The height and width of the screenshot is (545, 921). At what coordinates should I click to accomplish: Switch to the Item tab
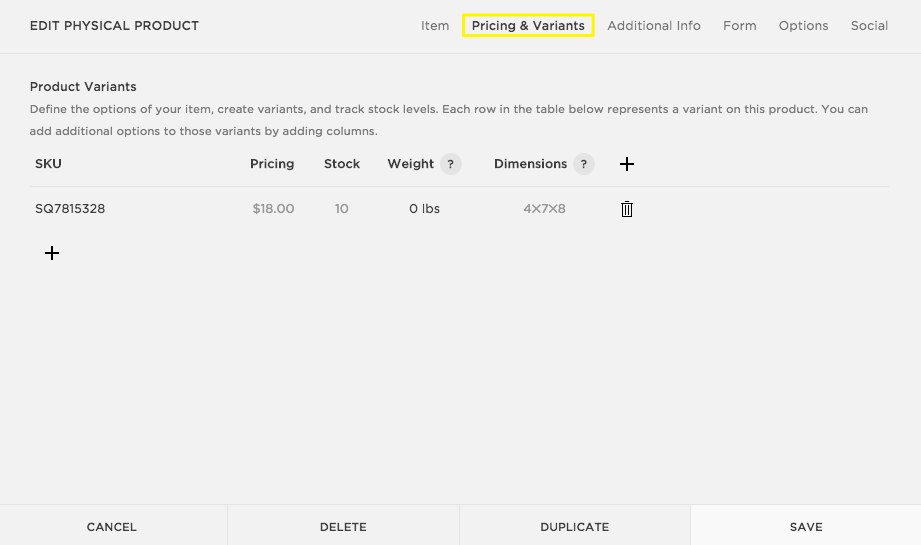pyautogui.click(x=435, y=26)
